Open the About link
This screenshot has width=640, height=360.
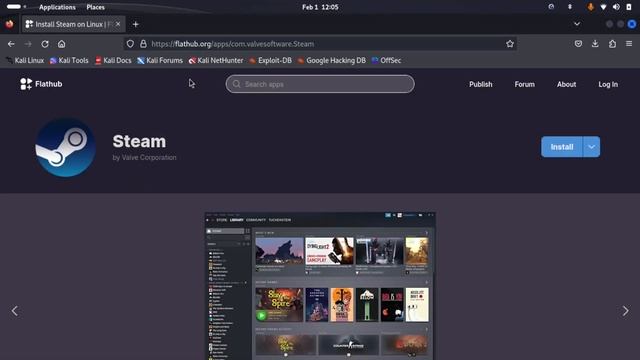tap(567, 84)
